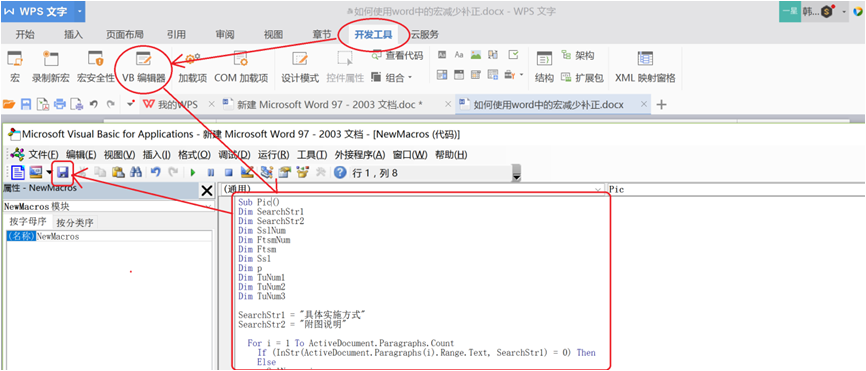
Task: Click the print icon in WPS toolbar
Action: (x=59, y=104)
